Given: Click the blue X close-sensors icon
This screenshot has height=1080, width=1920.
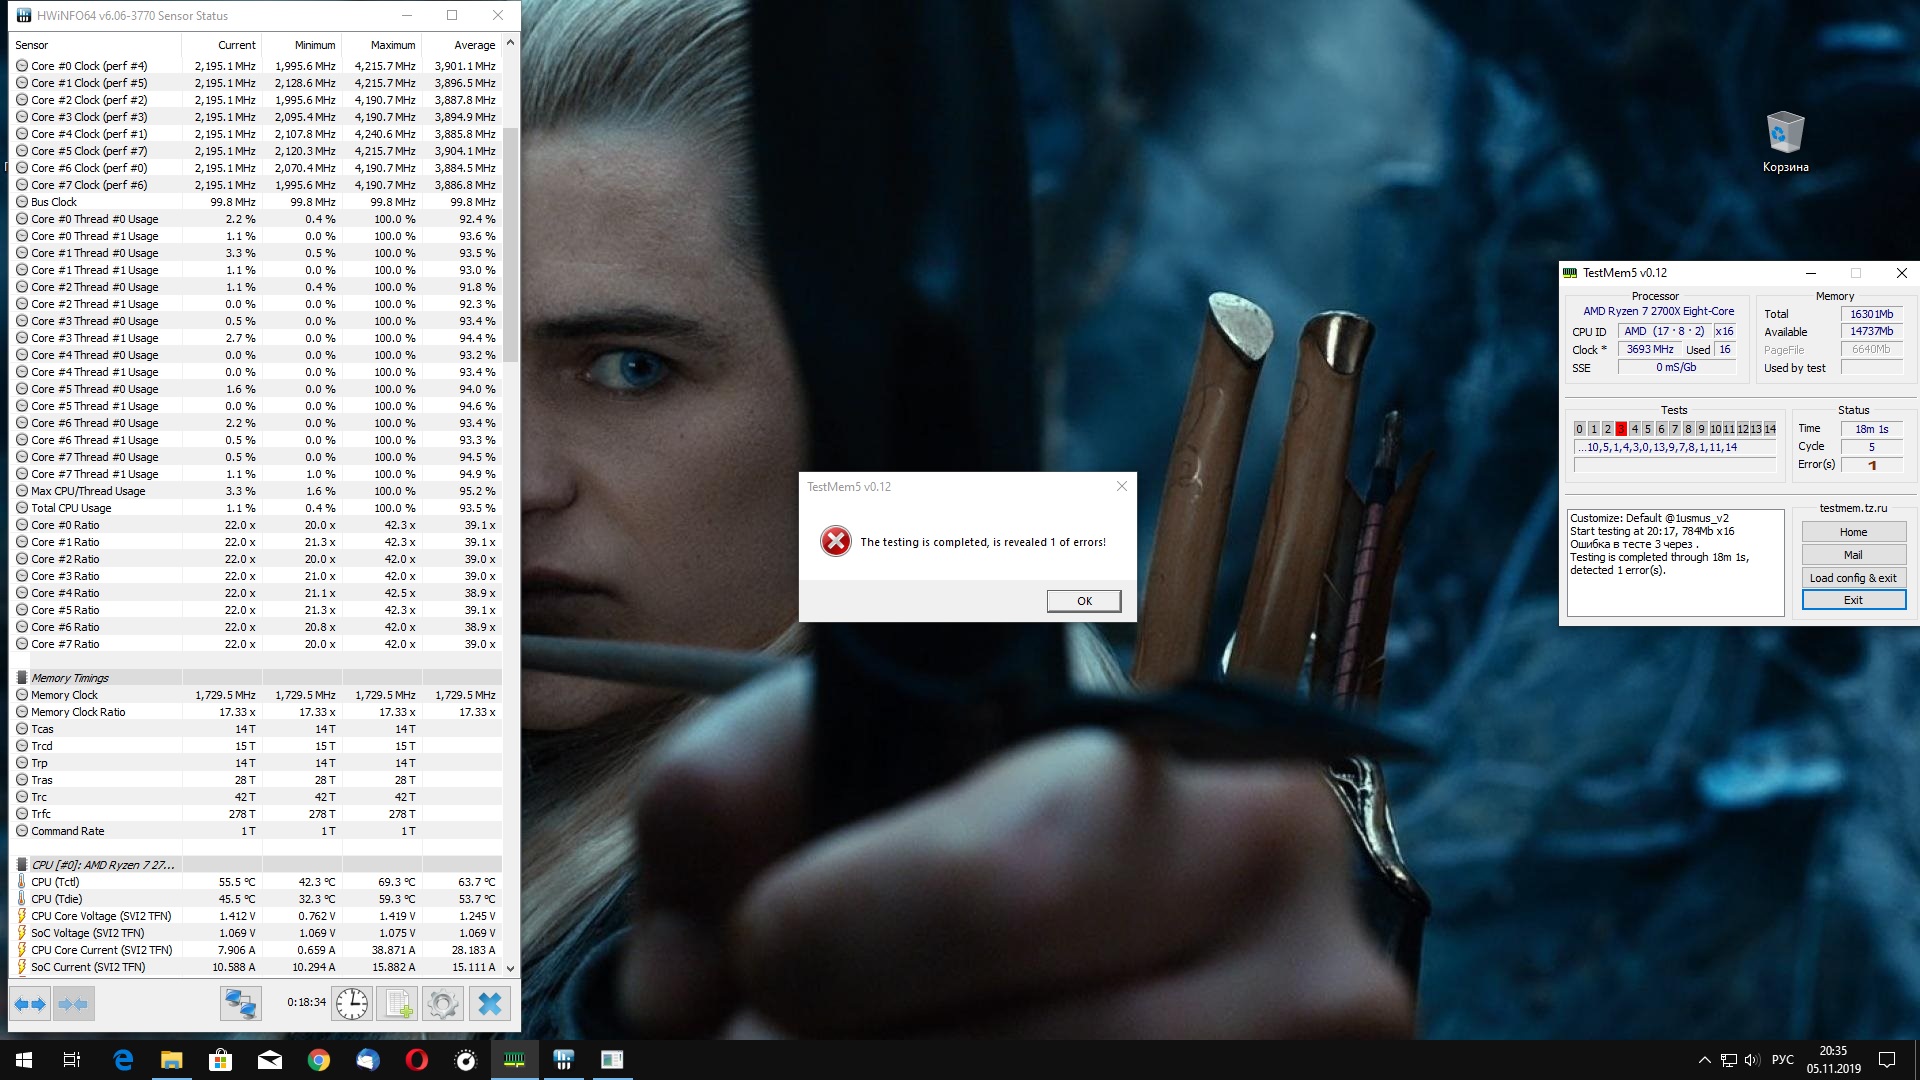Looking at the screenshot, I should (489, 1003).
